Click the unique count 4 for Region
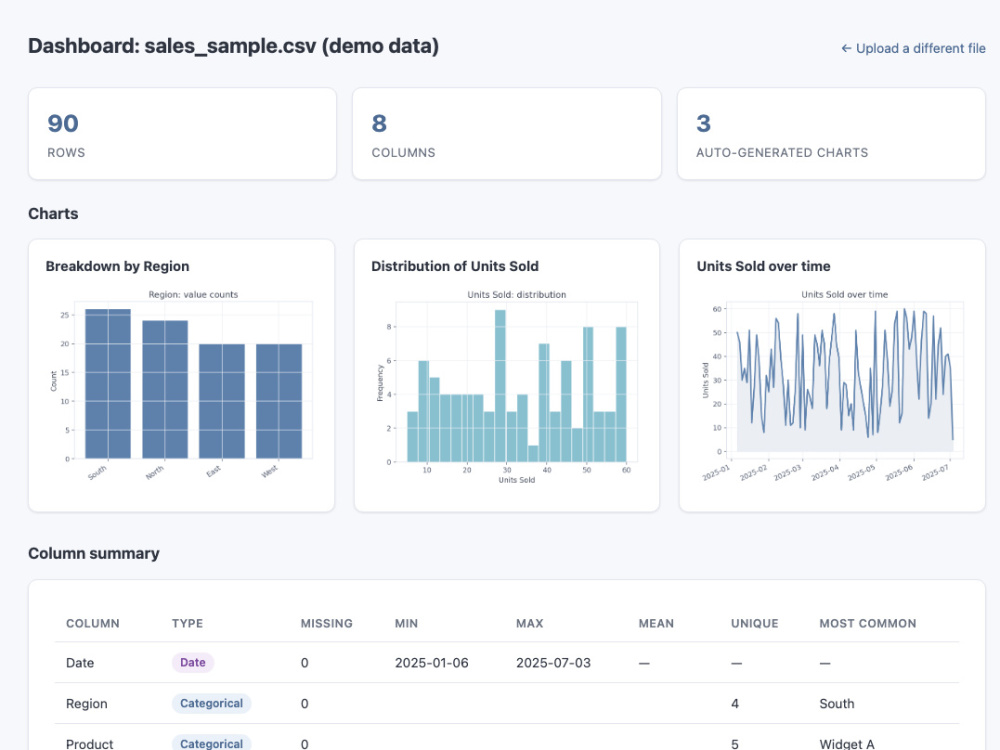1000x750 pixels. 735,704
